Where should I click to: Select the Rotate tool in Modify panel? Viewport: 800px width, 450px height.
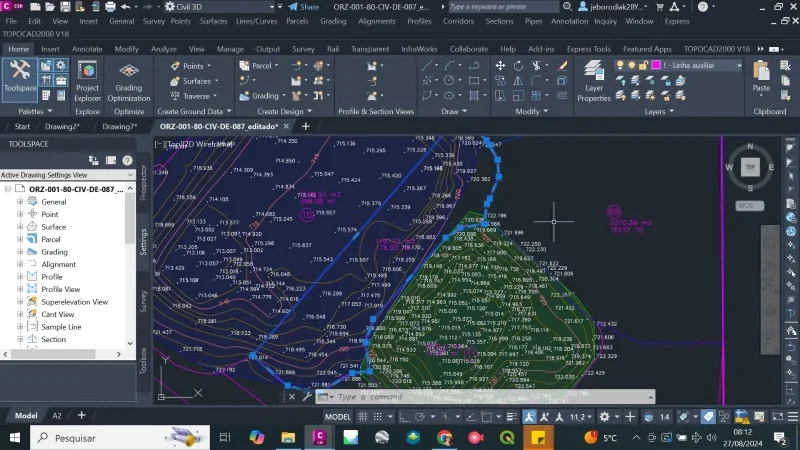518,66
